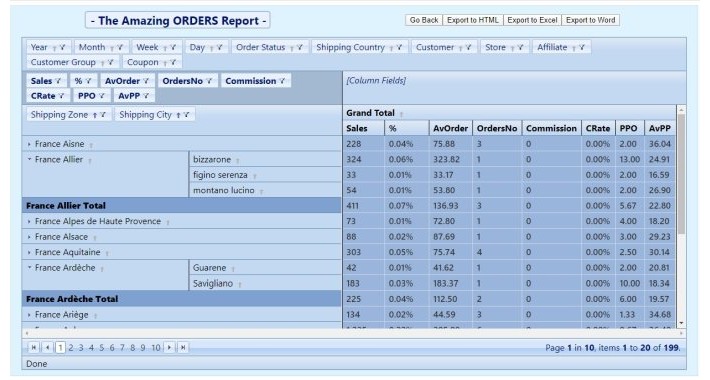The image size is (710, 380).
Task: Click Export to Excel
Action: coord(532,20)
